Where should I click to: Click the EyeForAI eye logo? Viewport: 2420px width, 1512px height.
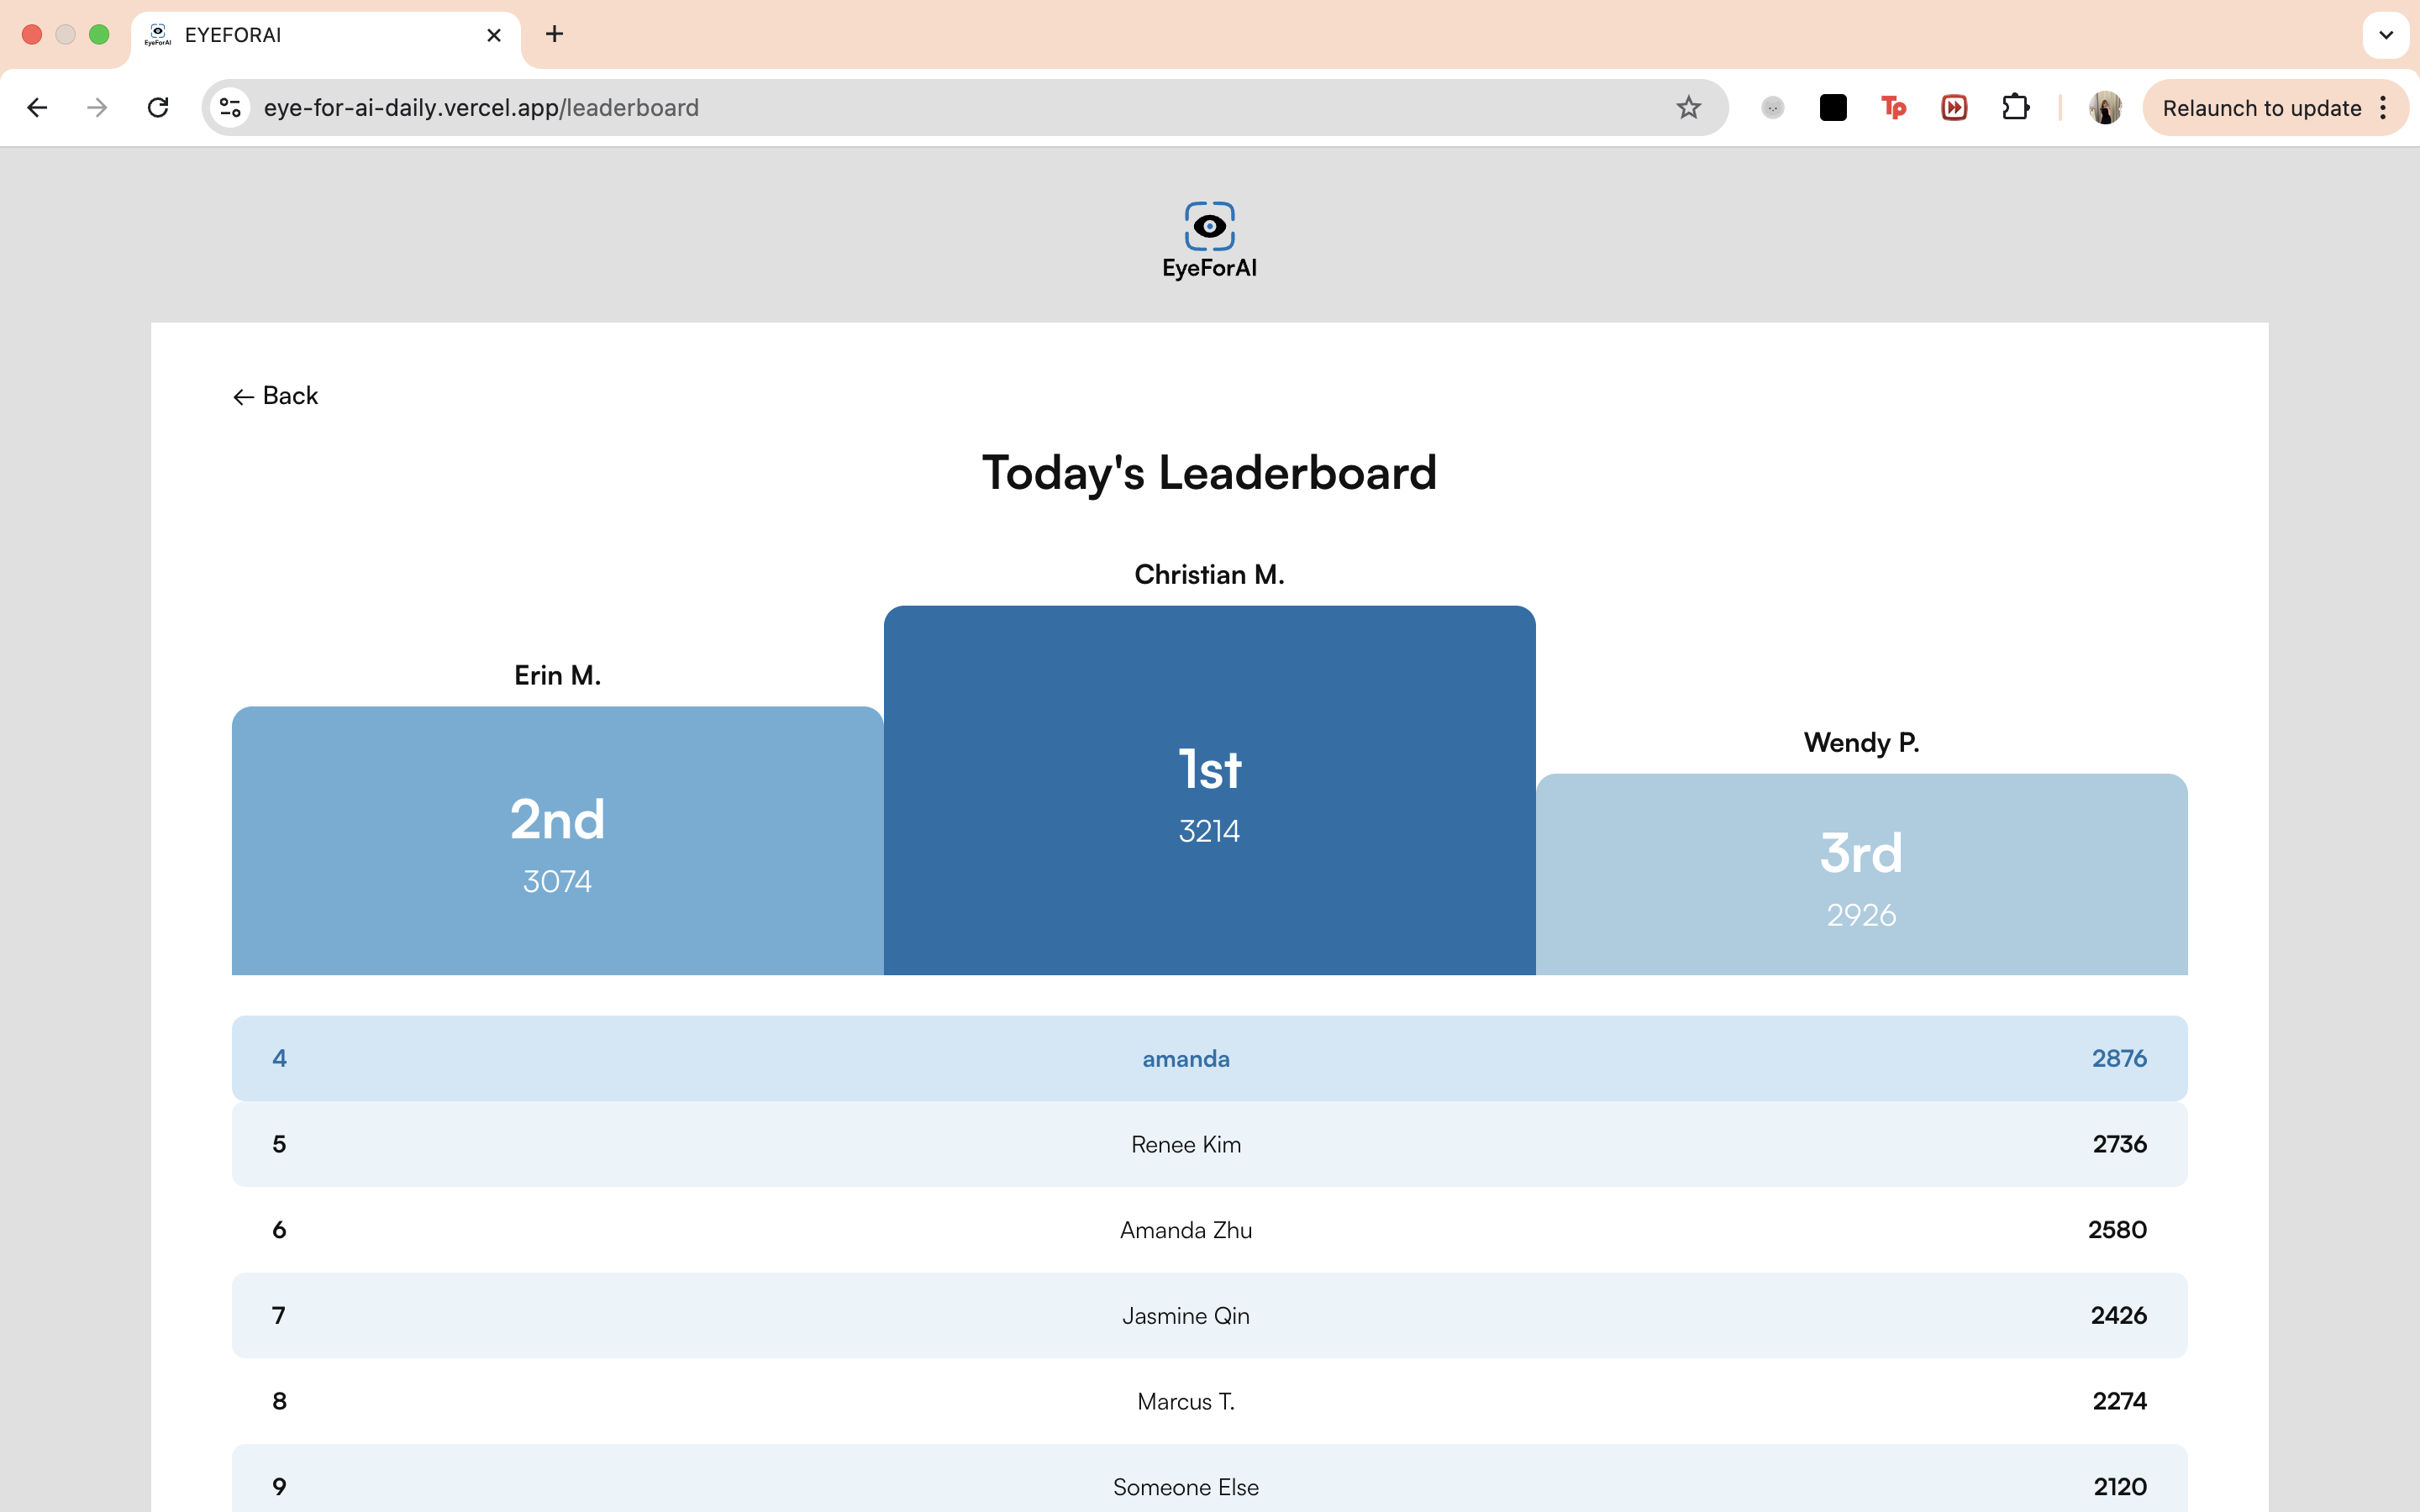pyautogui.click(x=1209, y=226)
